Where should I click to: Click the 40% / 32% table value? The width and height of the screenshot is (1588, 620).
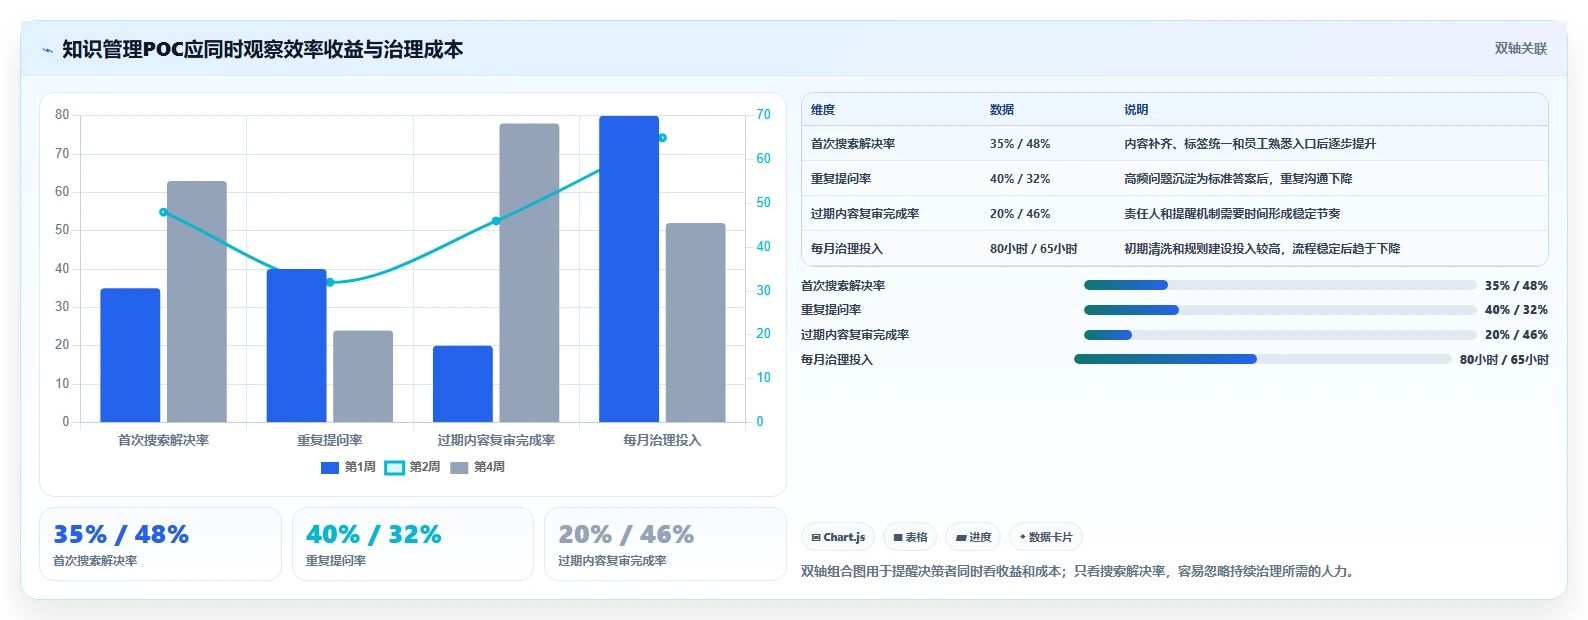coord(1020,179)
